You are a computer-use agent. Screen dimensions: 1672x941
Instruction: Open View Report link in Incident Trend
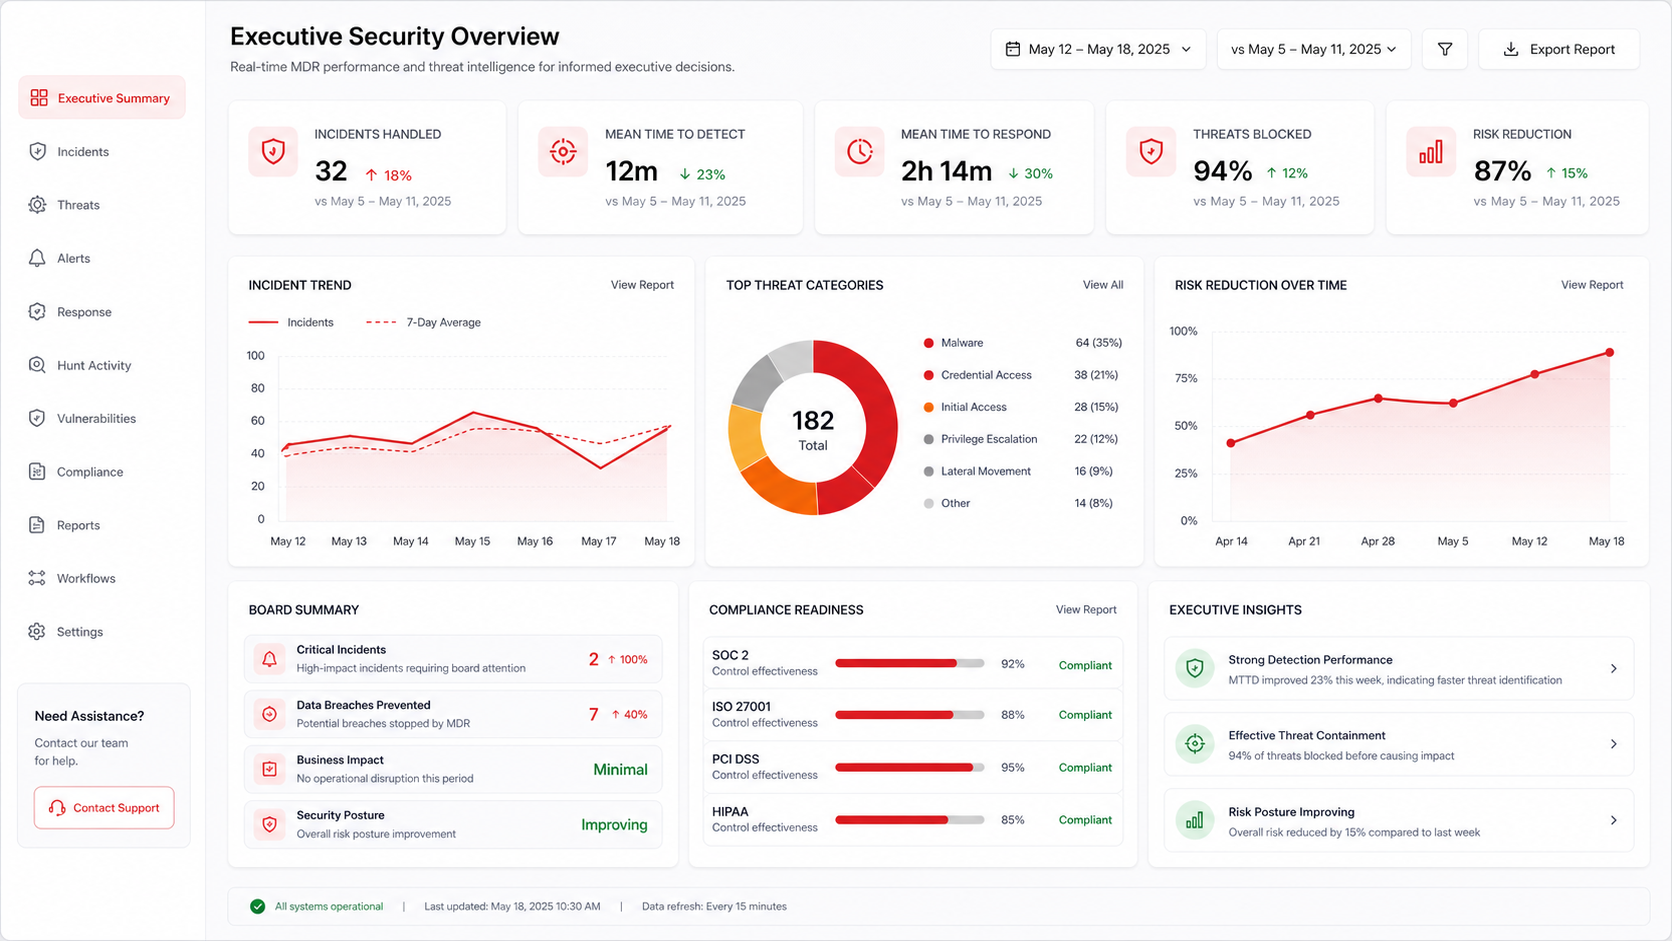642,285
